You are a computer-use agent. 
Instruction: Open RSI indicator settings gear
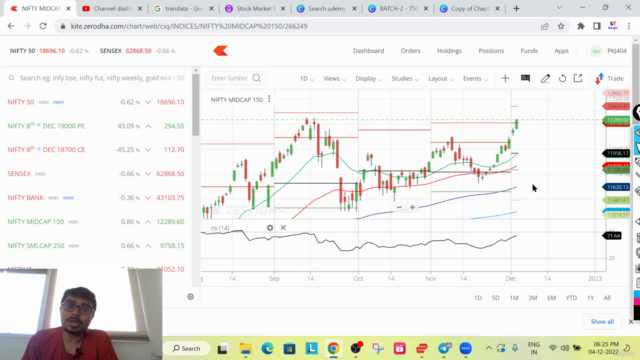[x=270, y=228]
